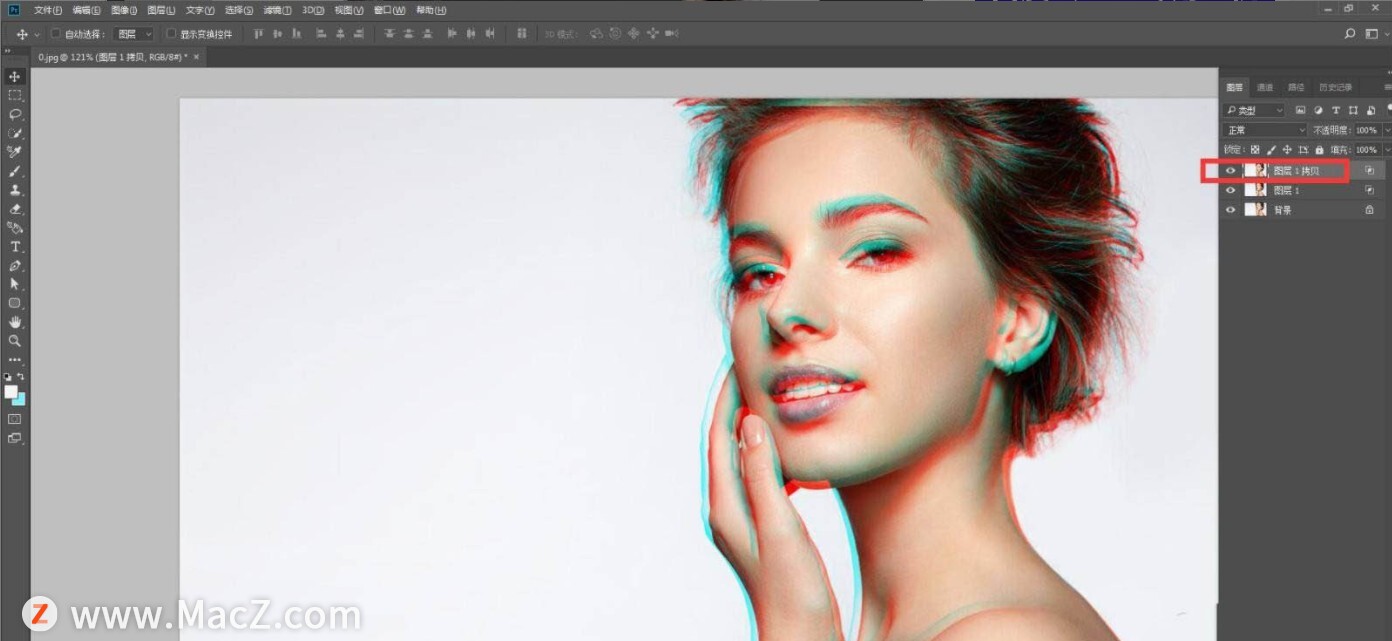
Task: Open the 类型 layer filter dropdown
Action: (1255, 110)
